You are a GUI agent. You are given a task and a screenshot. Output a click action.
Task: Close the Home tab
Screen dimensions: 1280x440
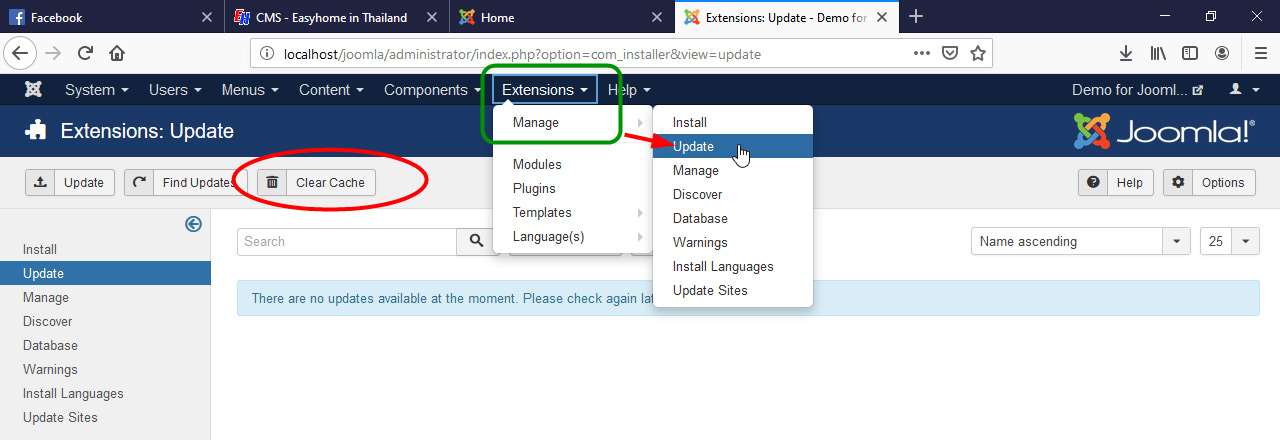[656, 17]
